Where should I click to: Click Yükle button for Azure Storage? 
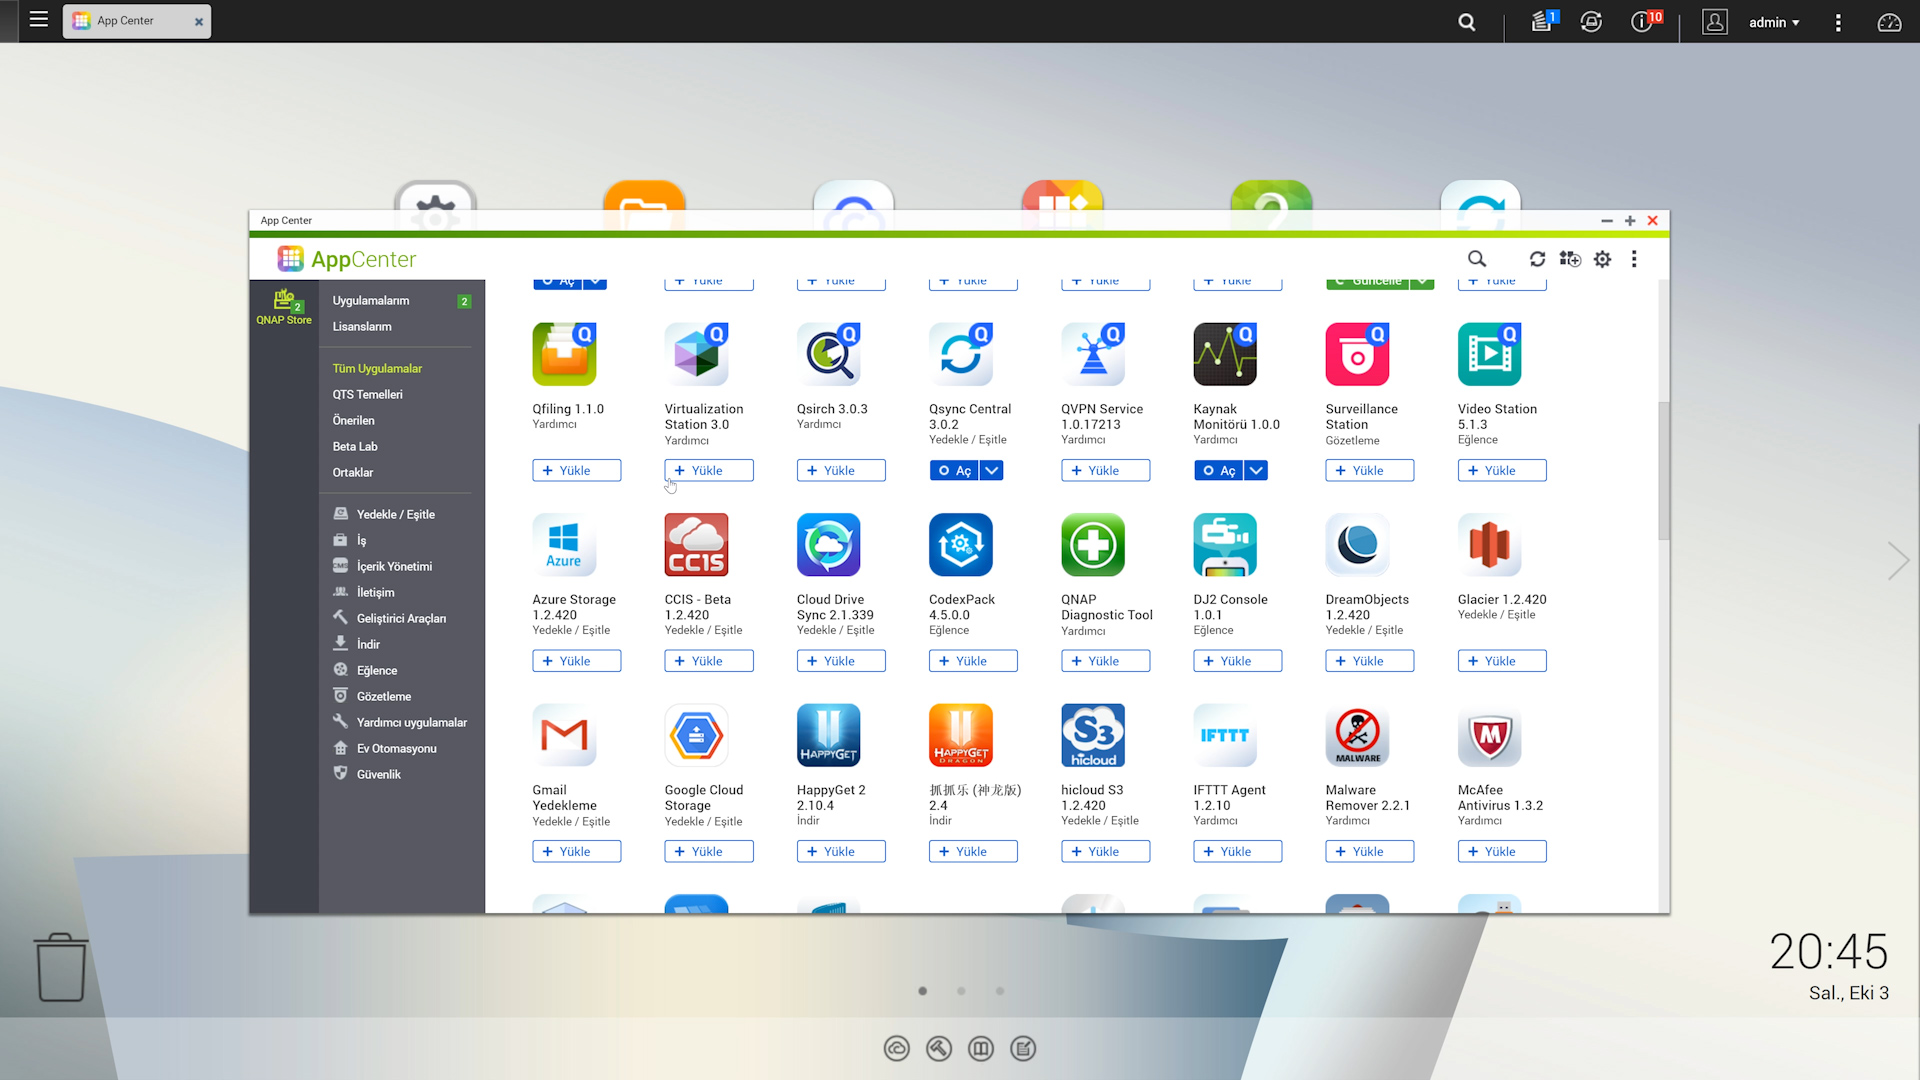(576, 659)
